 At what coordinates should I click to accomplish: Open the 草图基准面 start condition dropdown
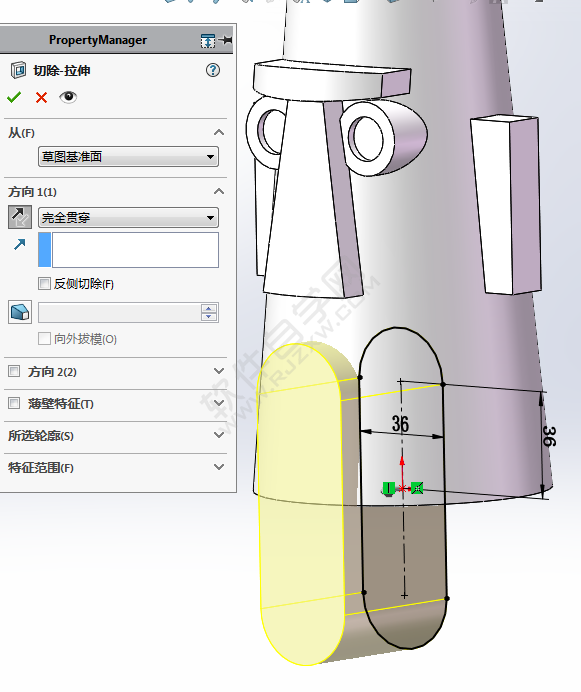128,157
